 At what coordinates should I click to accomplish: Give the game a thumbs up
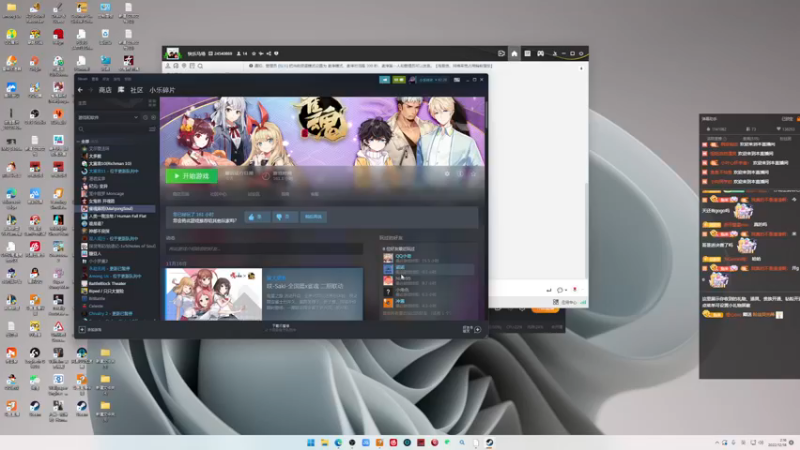(257, 217)
